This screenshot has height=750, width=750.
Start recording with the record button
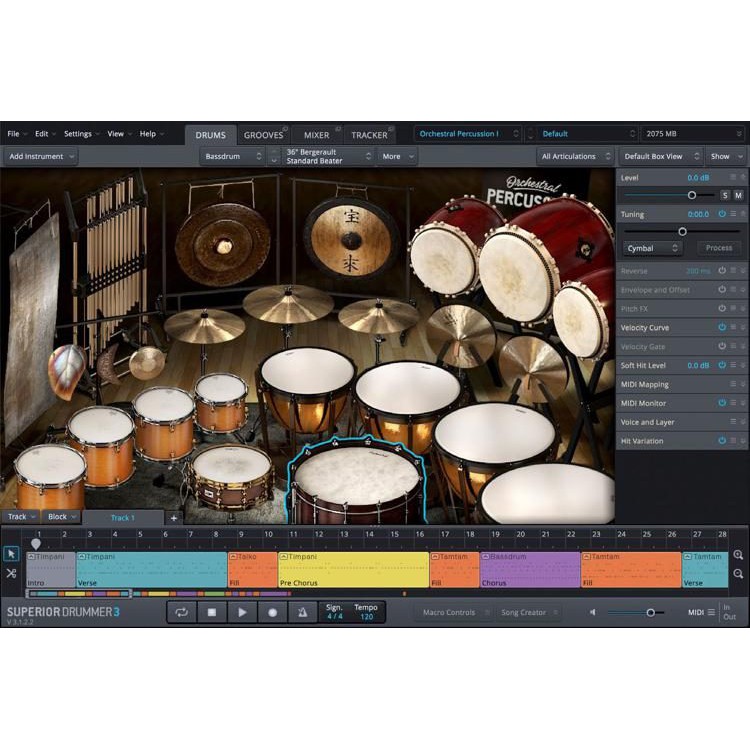273,612
